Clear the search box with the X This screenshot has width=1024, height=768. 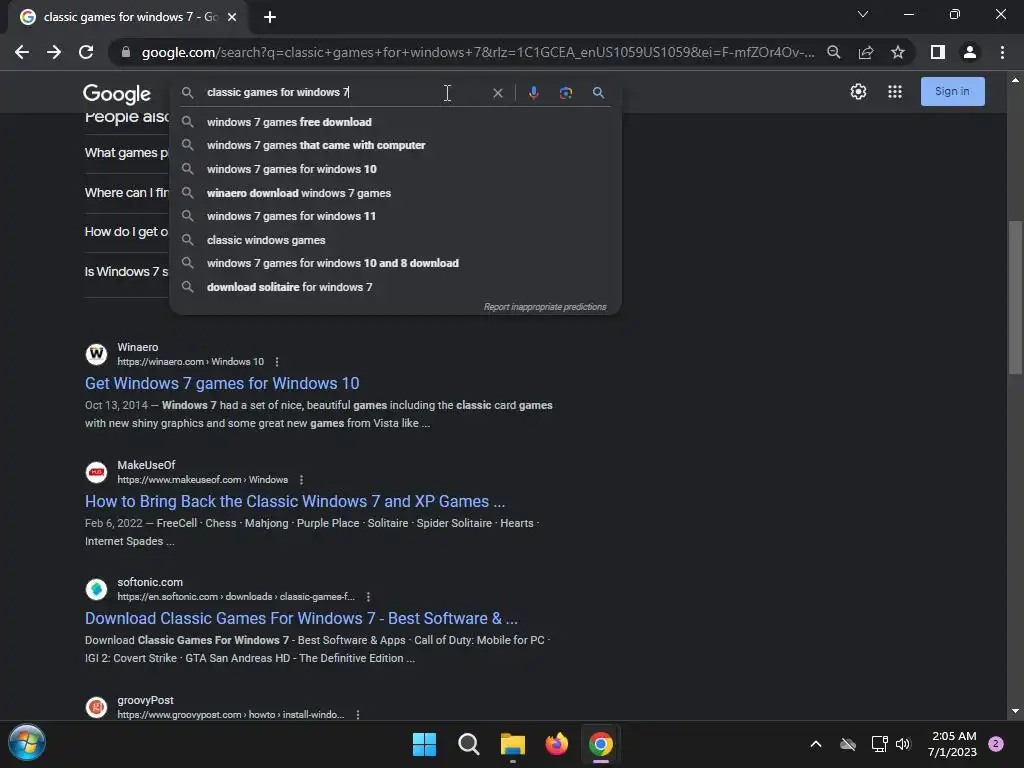pos(498,93)
